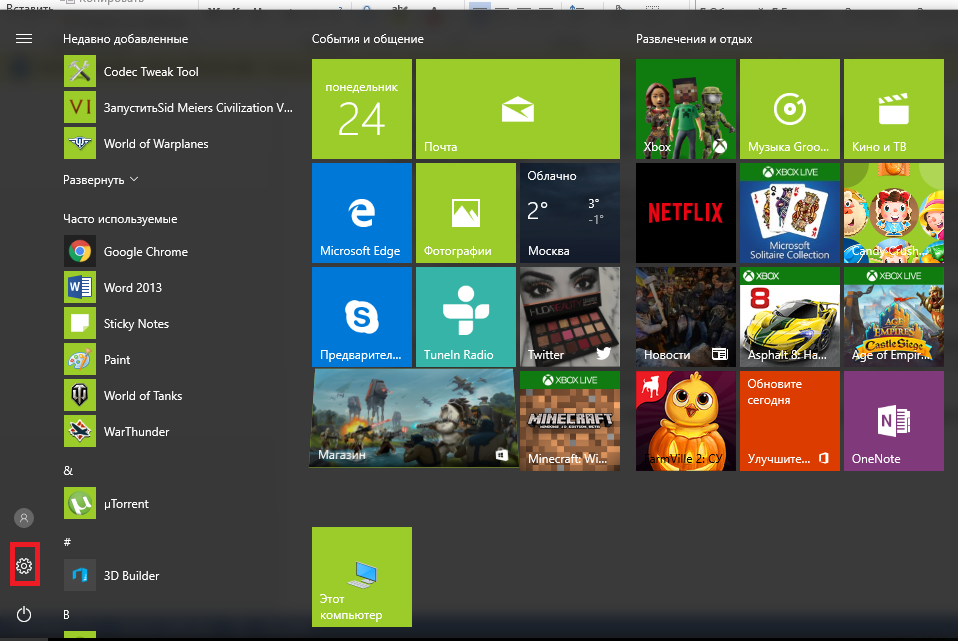Open Age of Empires Castle Siege tile
The width and height of the screenshot is (958, 641).
click(x=893, y=317)
